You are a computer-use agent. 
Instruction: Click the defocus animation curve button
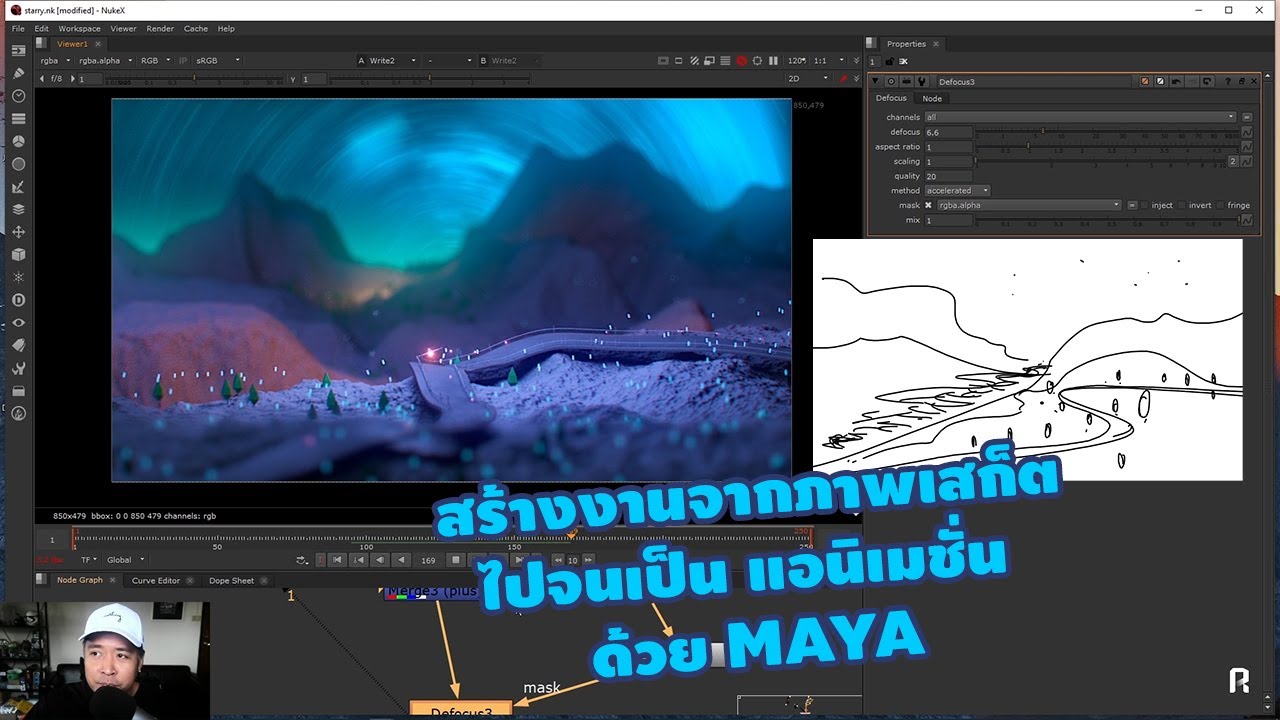click(x=1247, y=132)
